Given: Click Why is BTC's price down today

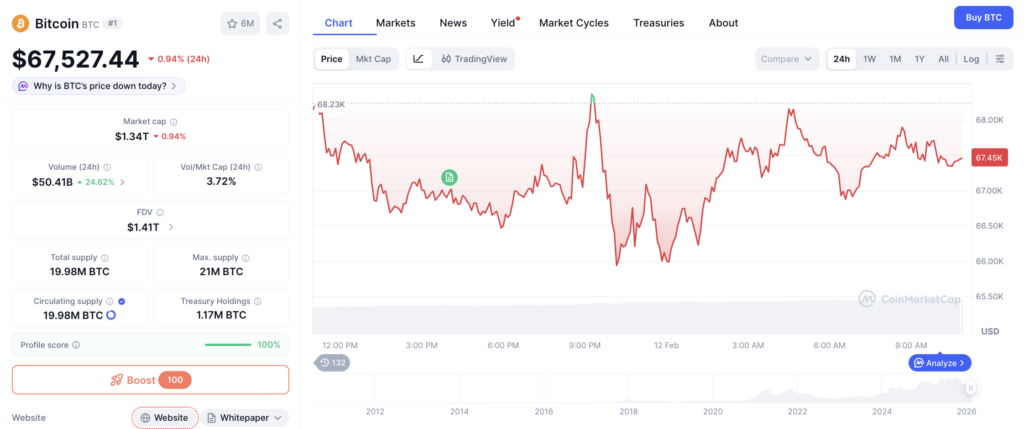Looking at the screenshot, I should [99, 86].
